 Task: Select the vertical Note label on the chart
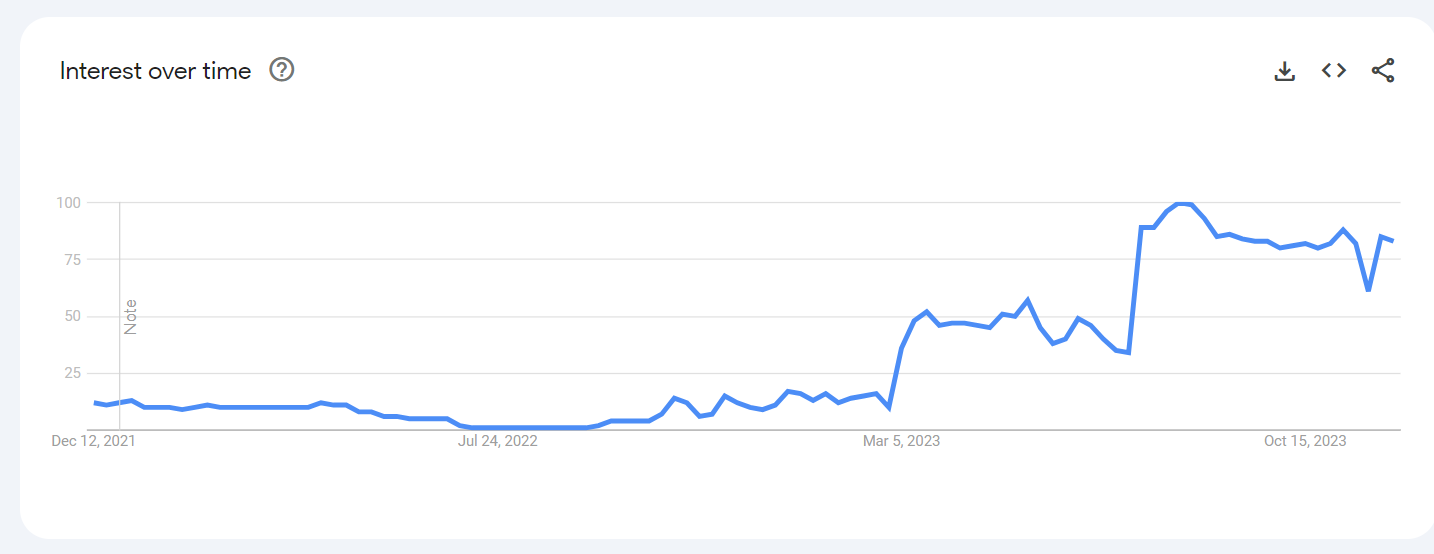point(130,317)
